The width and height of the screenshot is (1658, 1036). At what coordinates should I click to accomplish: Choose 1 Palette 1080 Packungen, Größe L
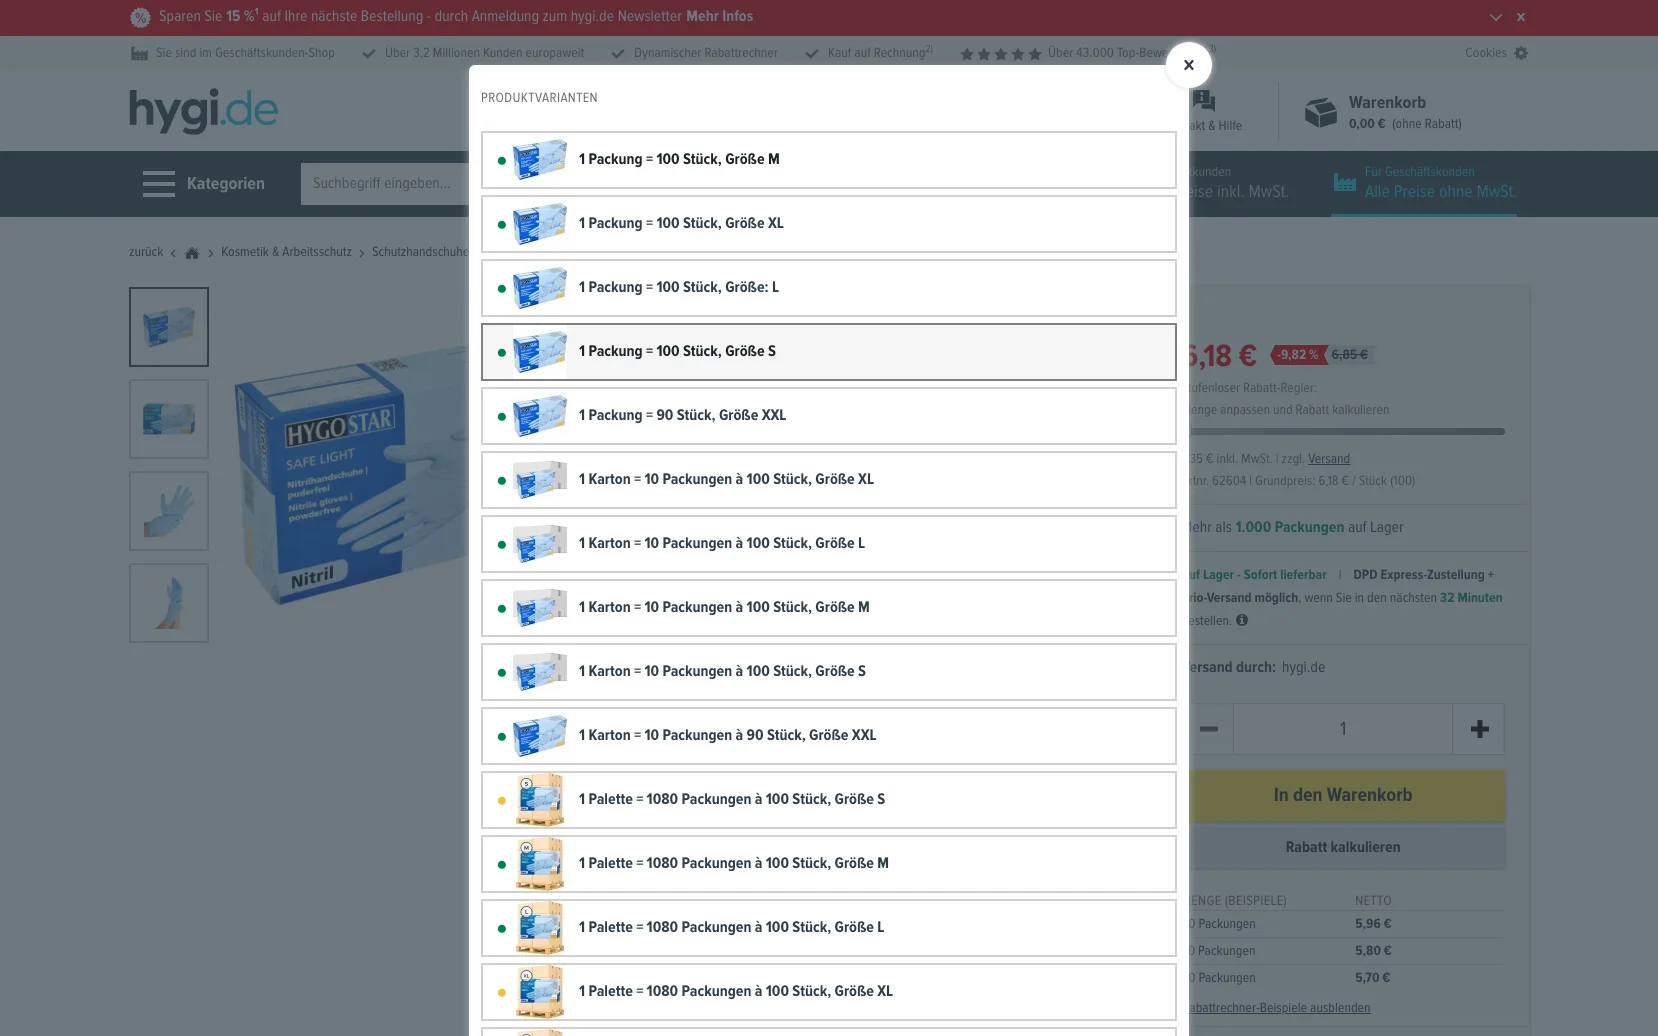pos(828,928)
